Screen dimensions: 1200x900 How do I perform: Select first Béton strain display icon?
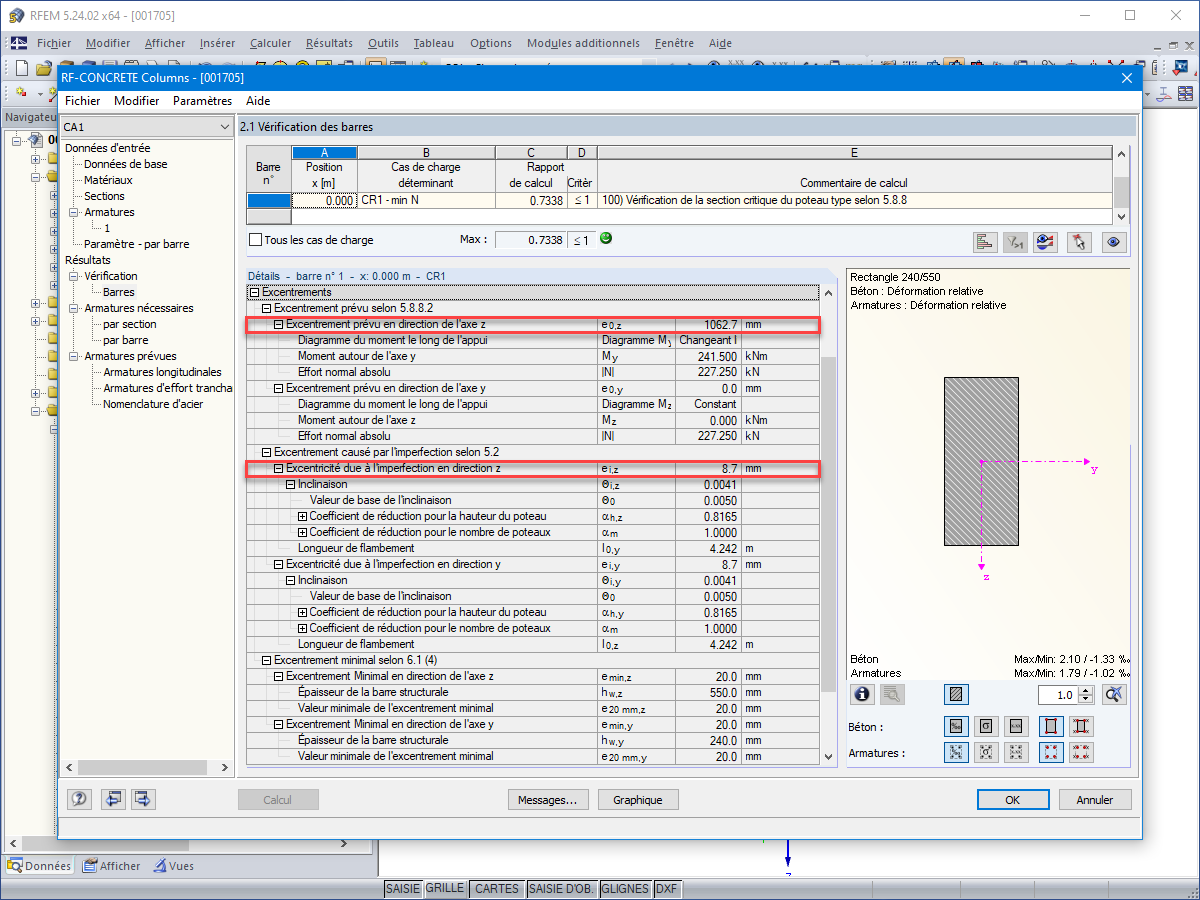956,726
